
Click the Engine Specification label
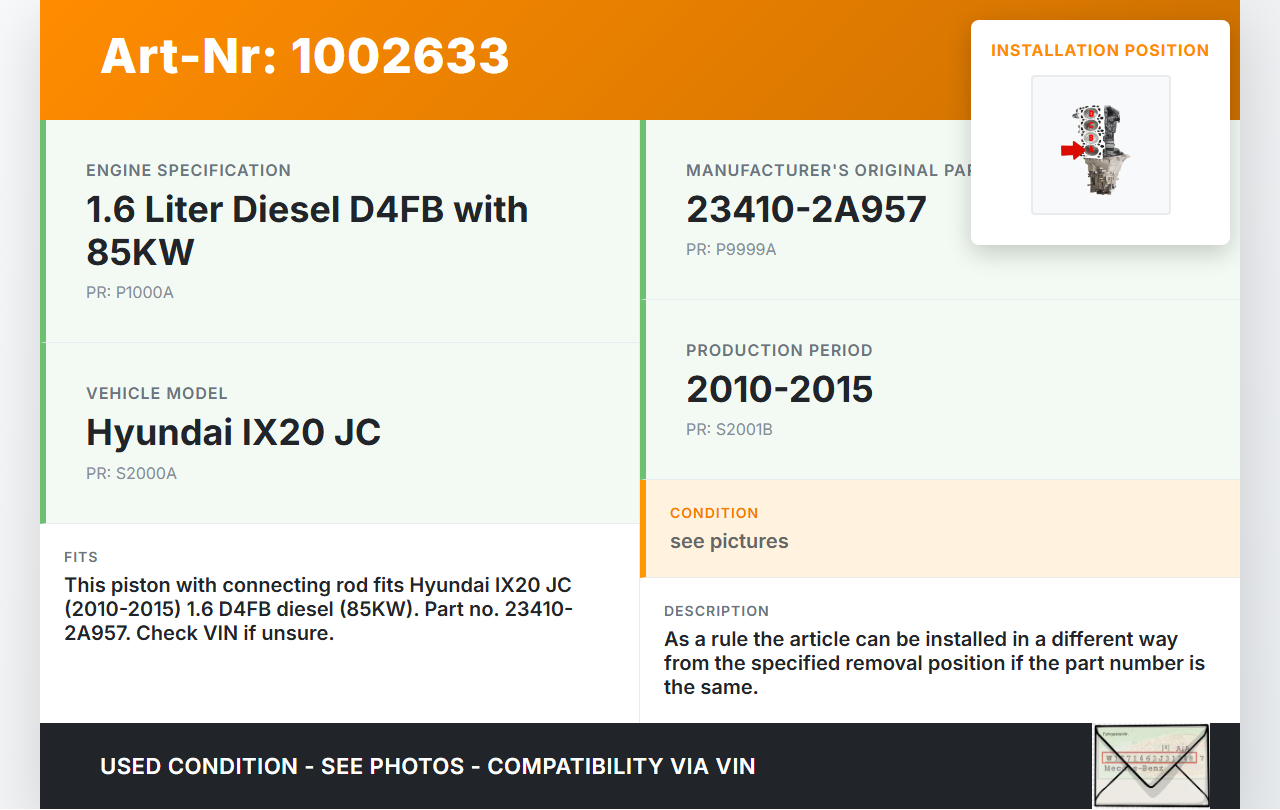pyautogui.click(x=188, y=170)
